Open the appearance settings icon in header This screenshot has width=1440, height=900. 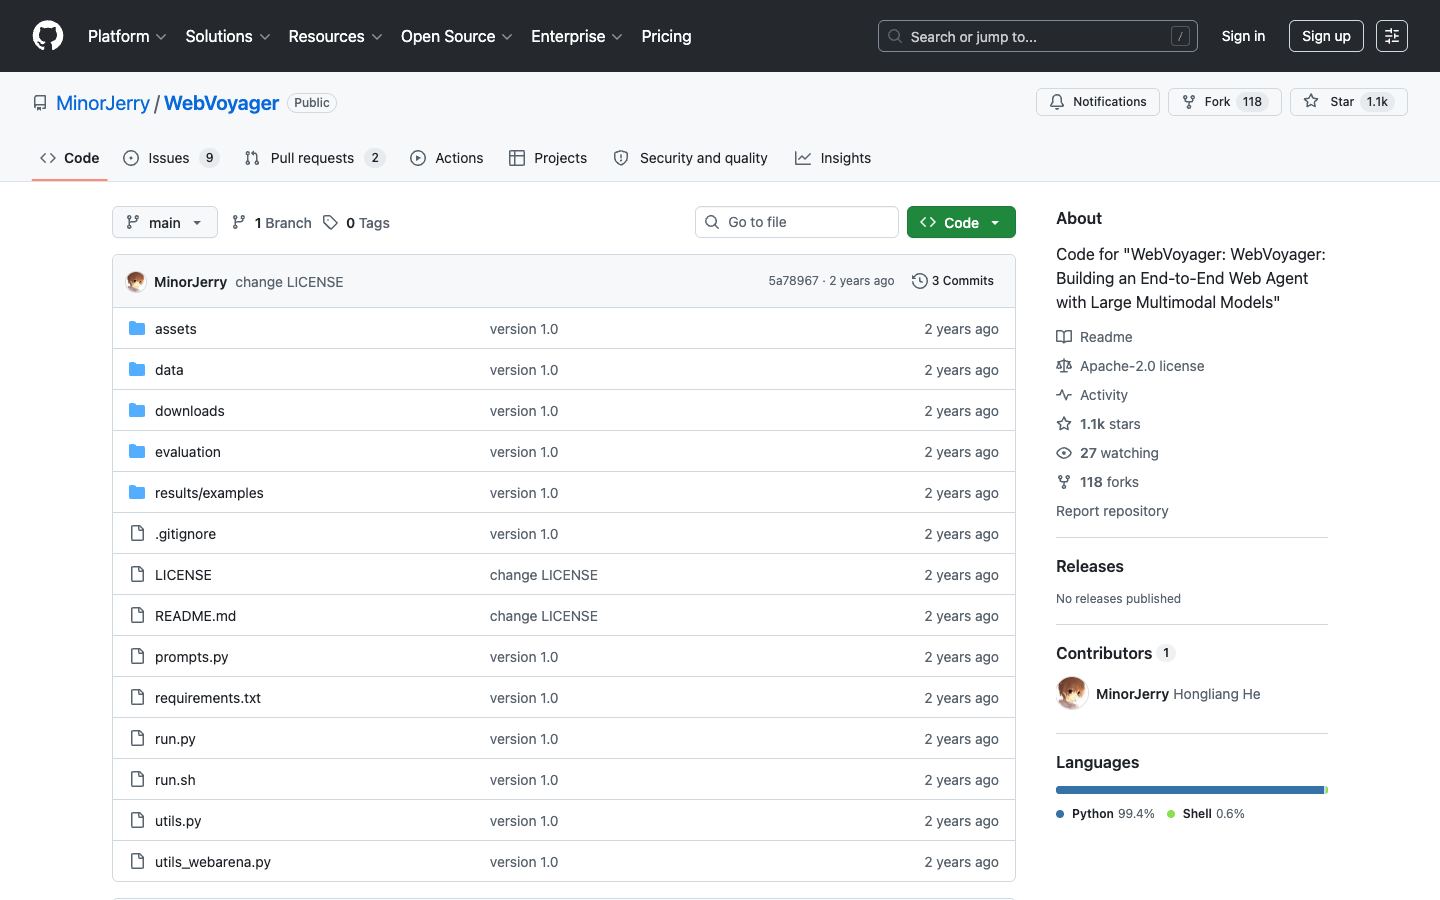pos(1392,36)
